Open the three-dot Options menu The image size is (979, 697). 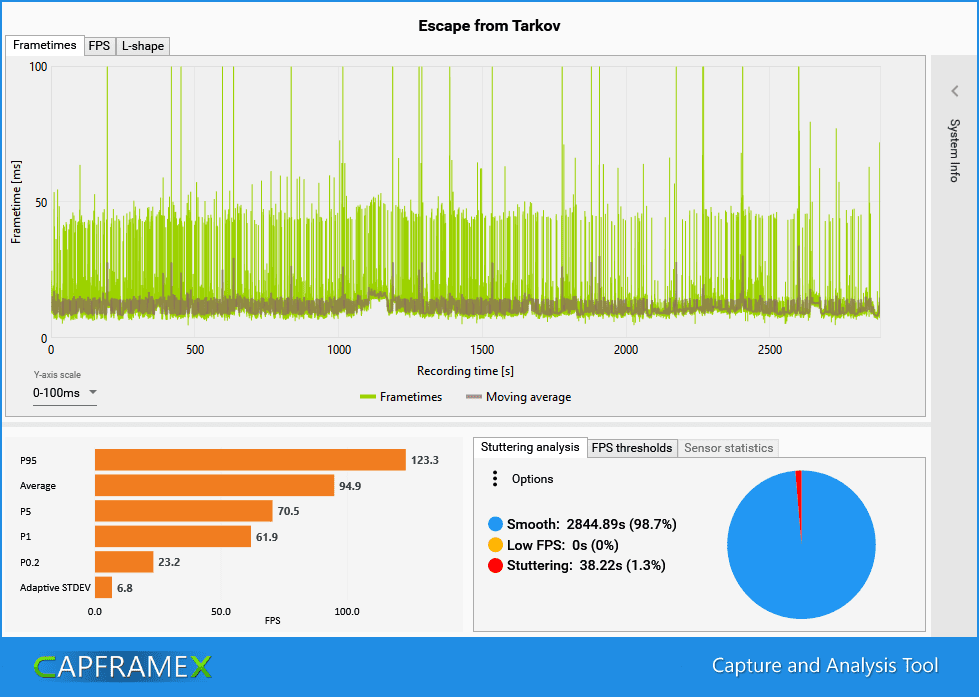coord(495,479)
